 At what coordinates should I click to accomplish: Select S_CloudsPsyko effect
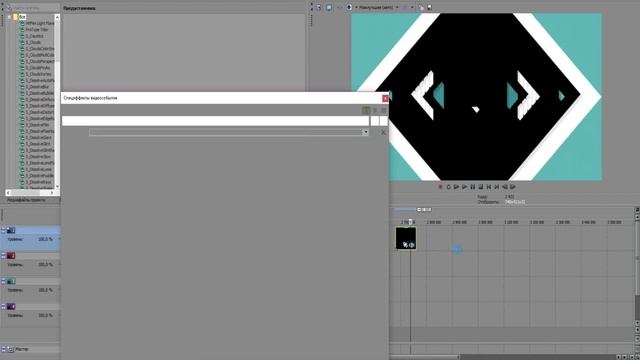(x=38, y=68)
